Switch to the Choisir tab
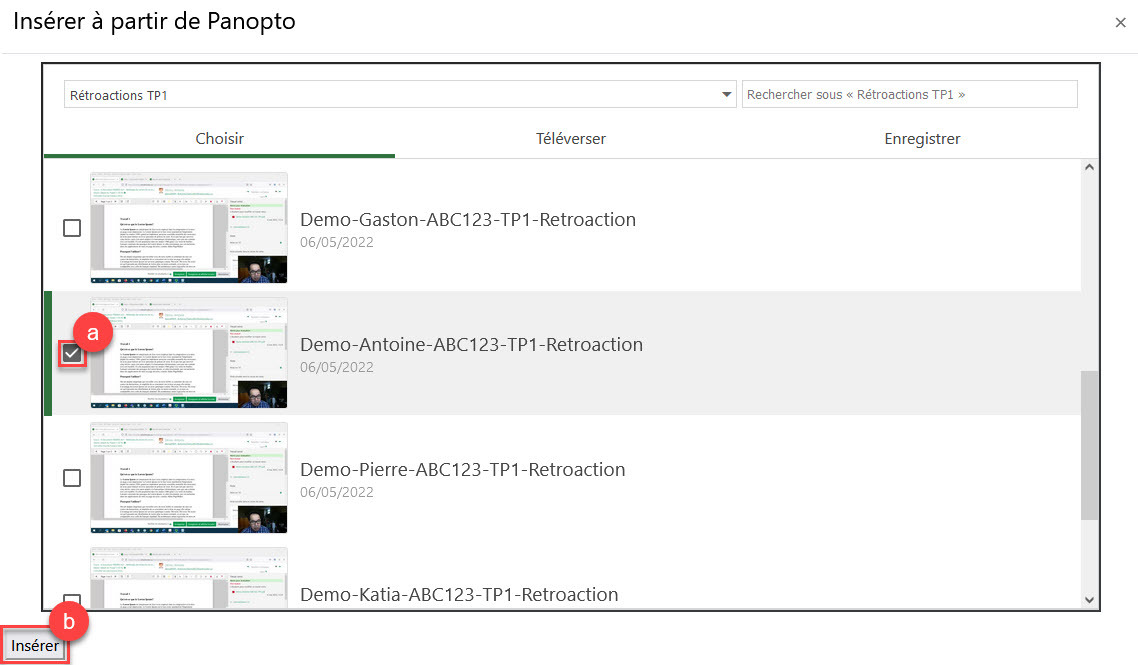 (220, 139)
